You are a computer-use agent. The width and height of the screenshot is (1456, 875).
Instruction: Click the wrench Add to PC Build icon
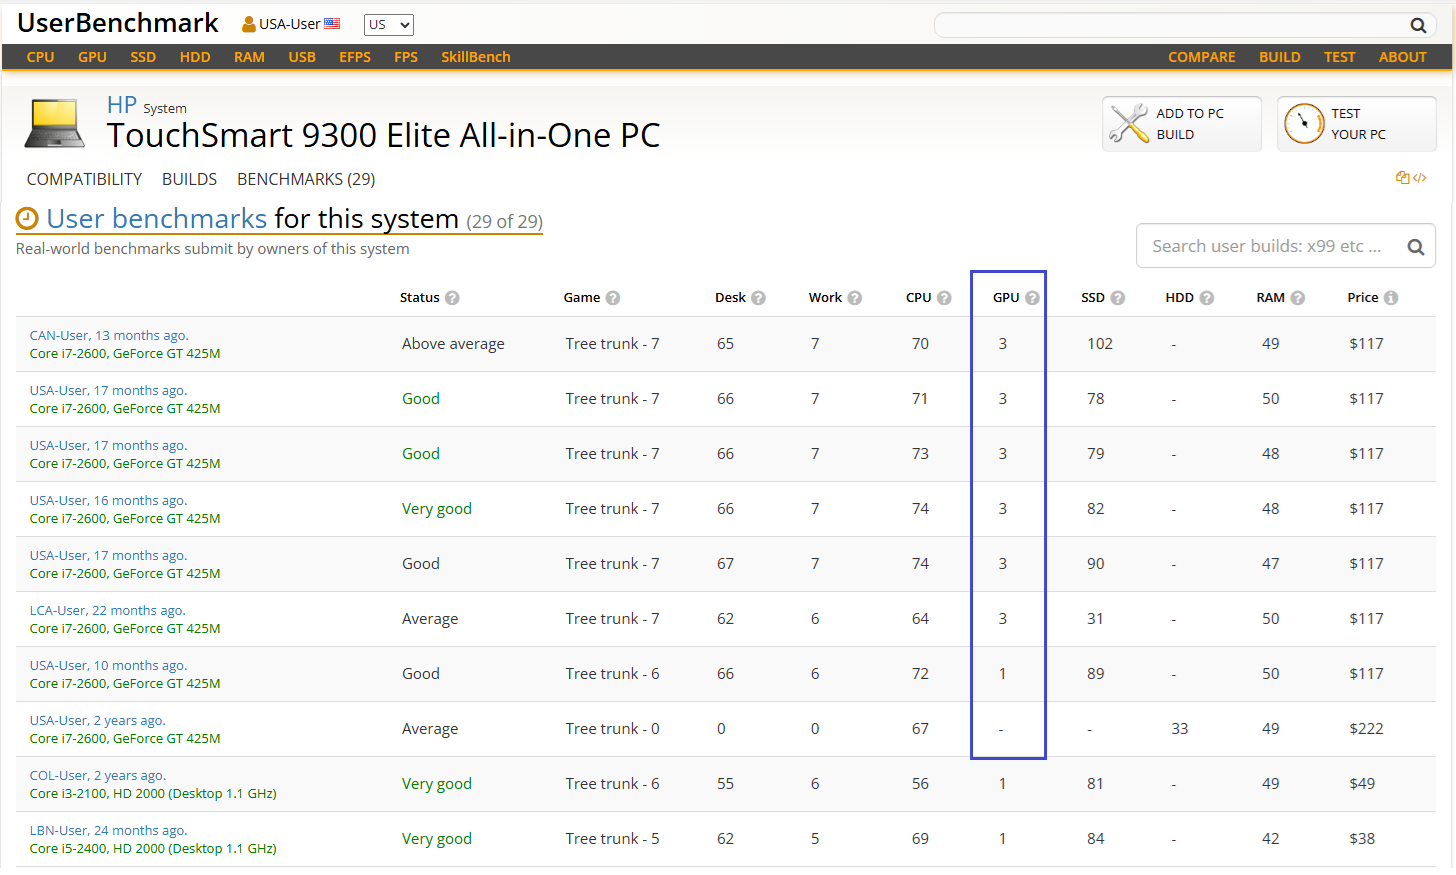tap(1129, 124)
